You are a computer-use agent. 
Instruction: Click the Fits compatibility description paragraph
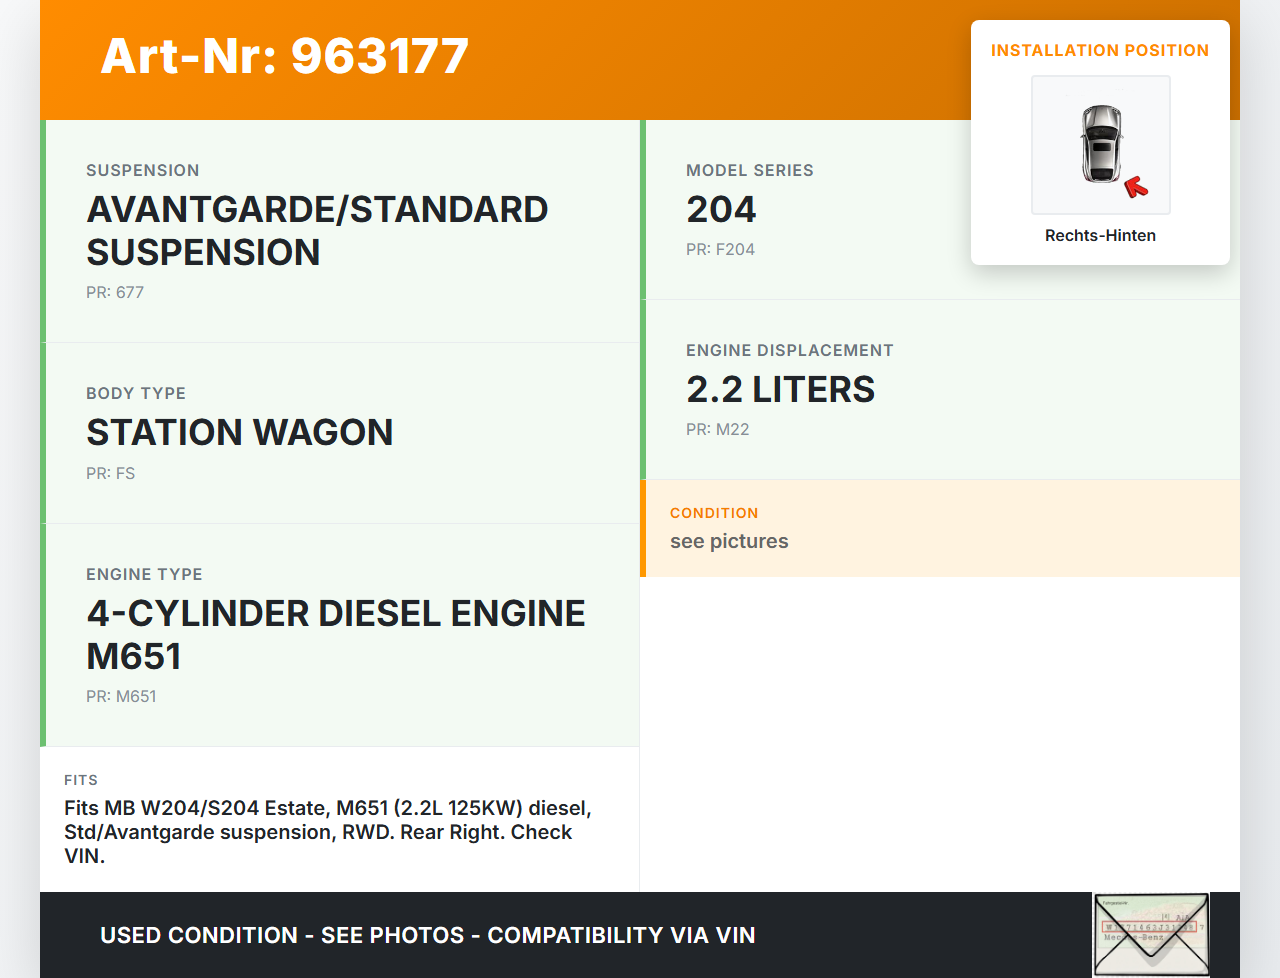pyautogui.click(x=327, y=832)
